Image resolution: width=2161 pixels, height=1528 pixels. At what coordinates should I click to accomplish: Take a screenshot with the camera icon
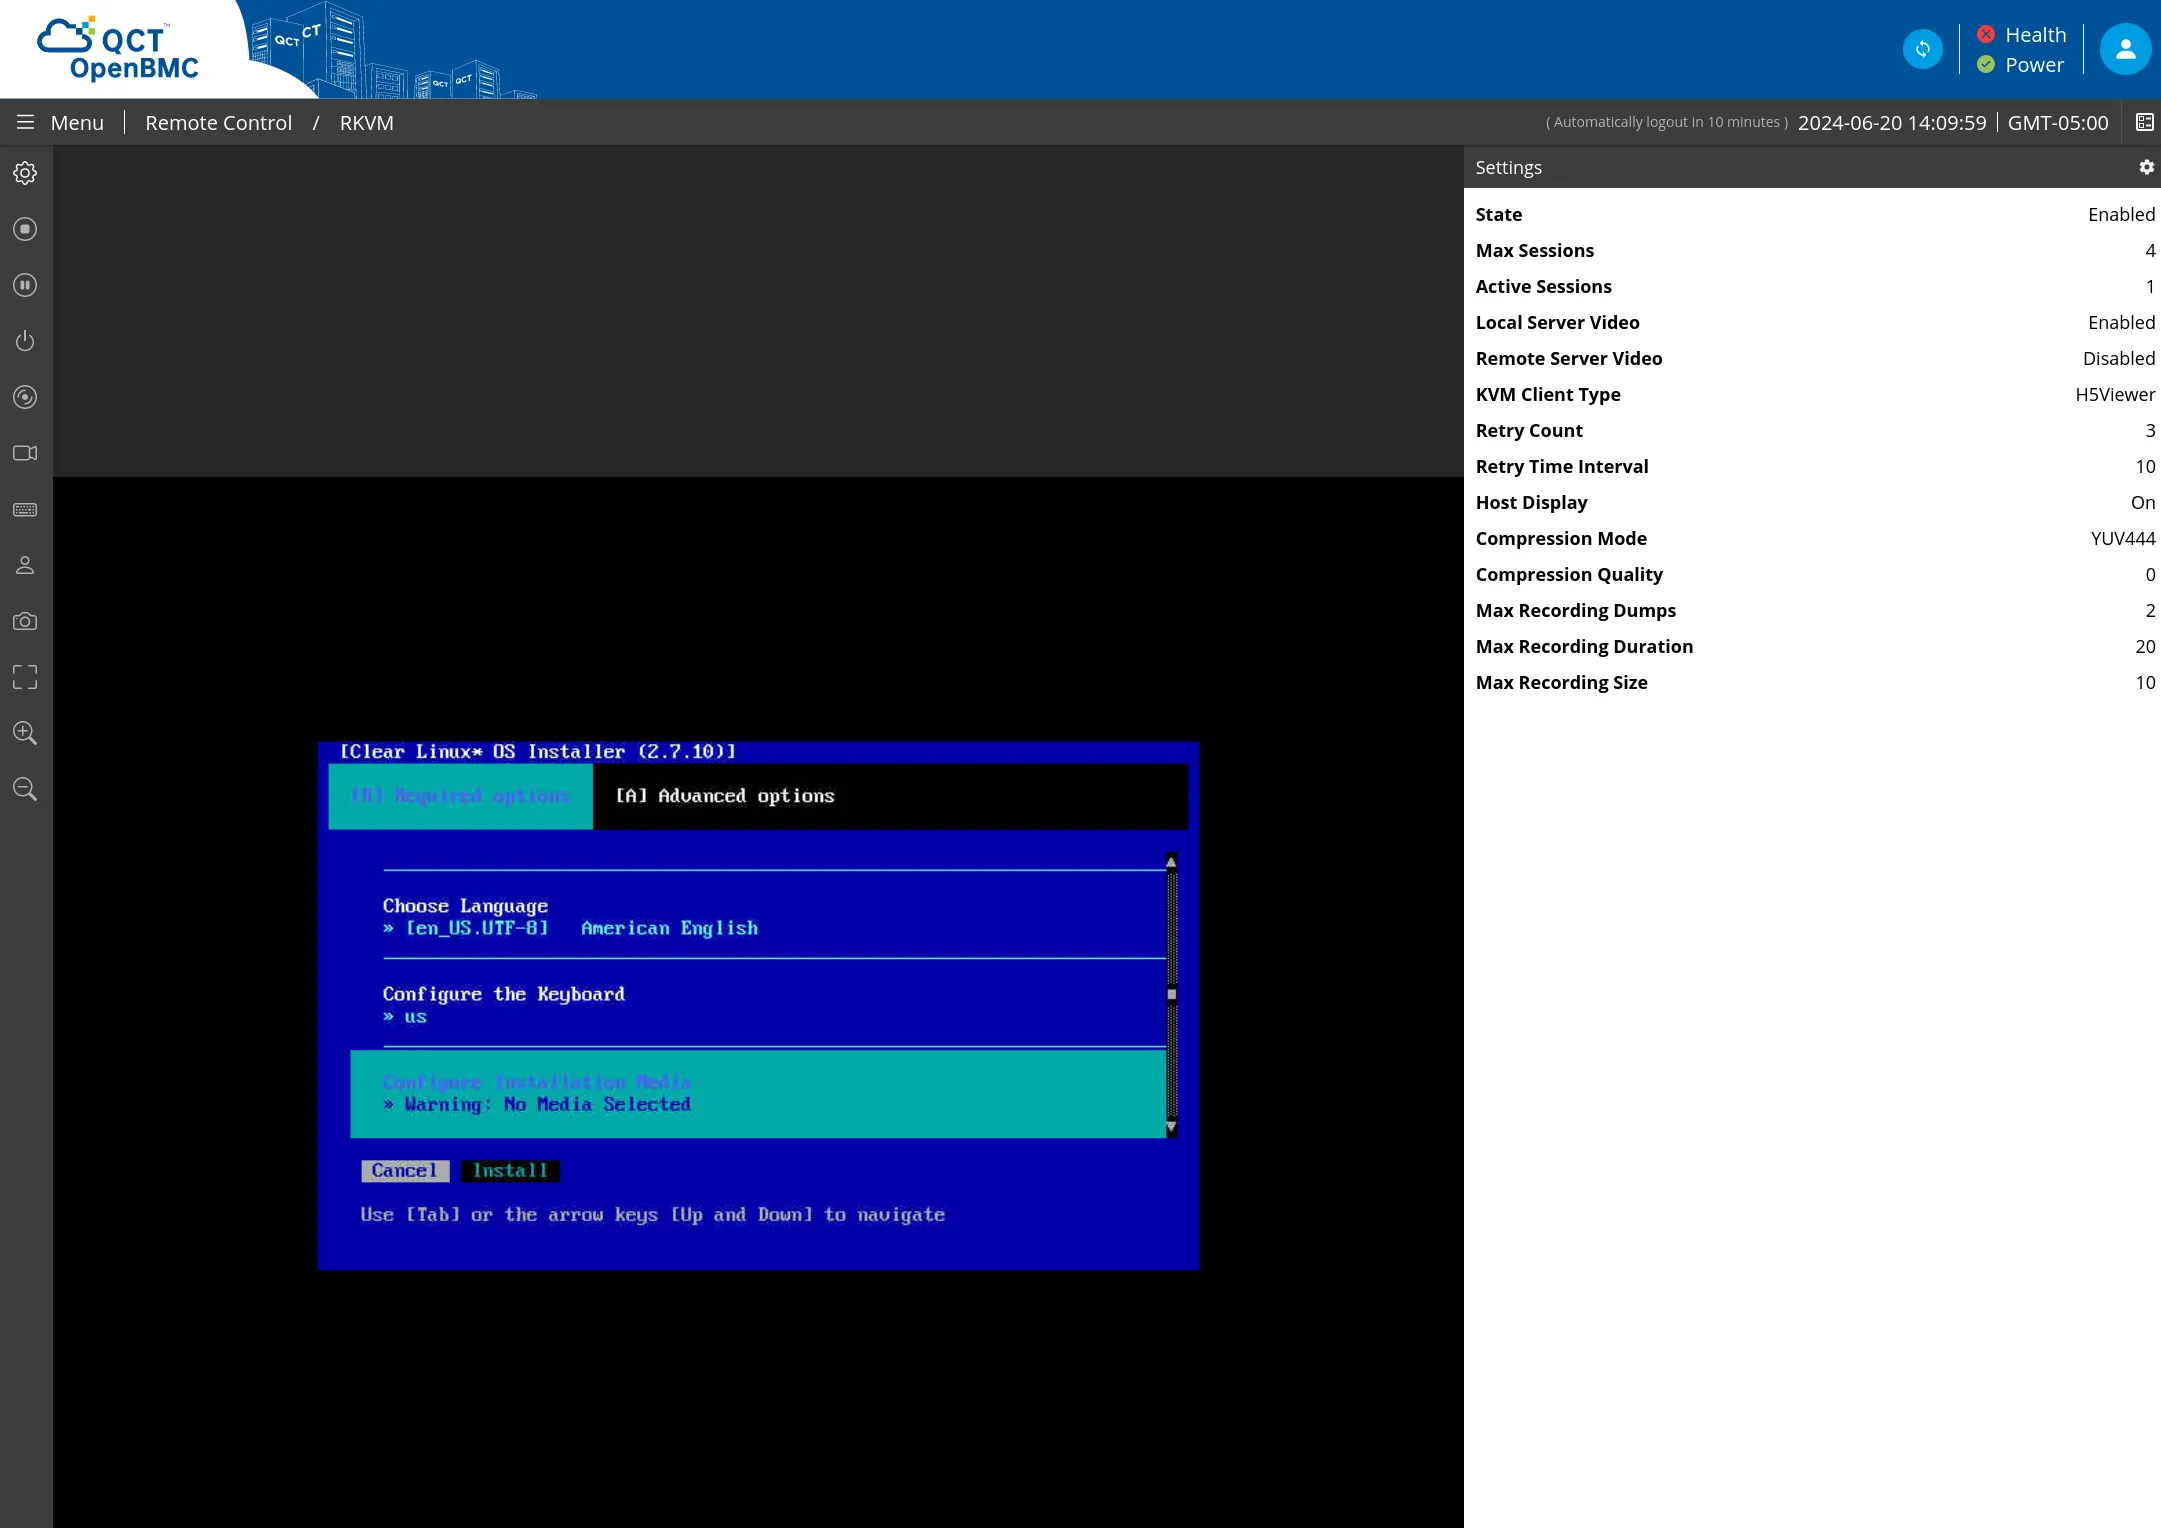click(25, 621)
